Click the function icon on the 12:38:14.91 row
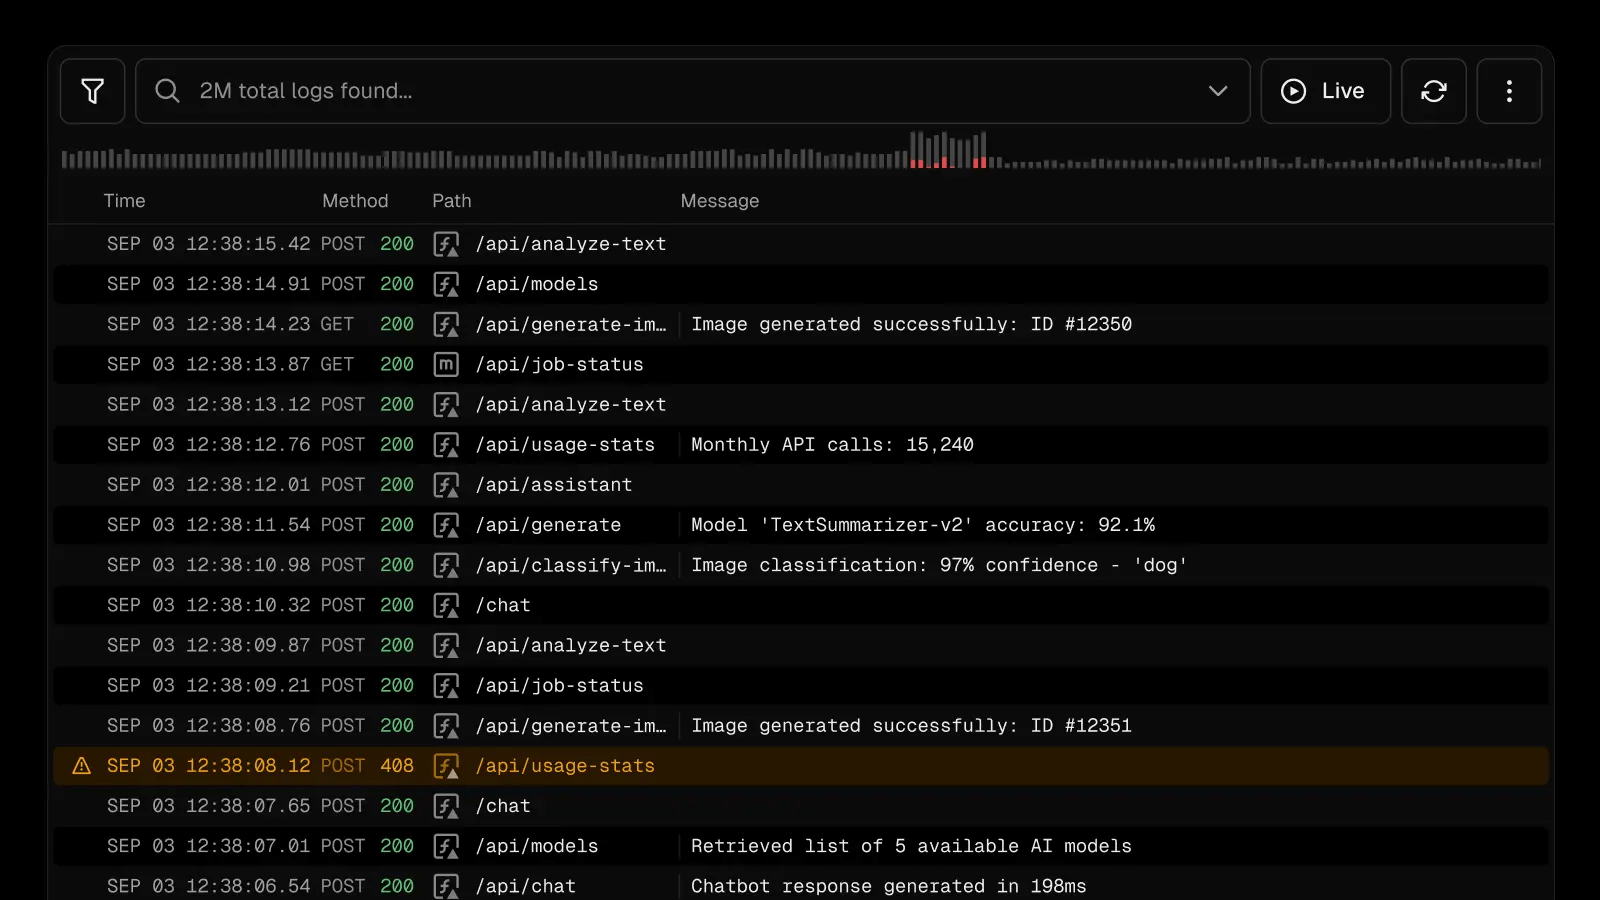 pyautogui.click(x=446, y=284)
